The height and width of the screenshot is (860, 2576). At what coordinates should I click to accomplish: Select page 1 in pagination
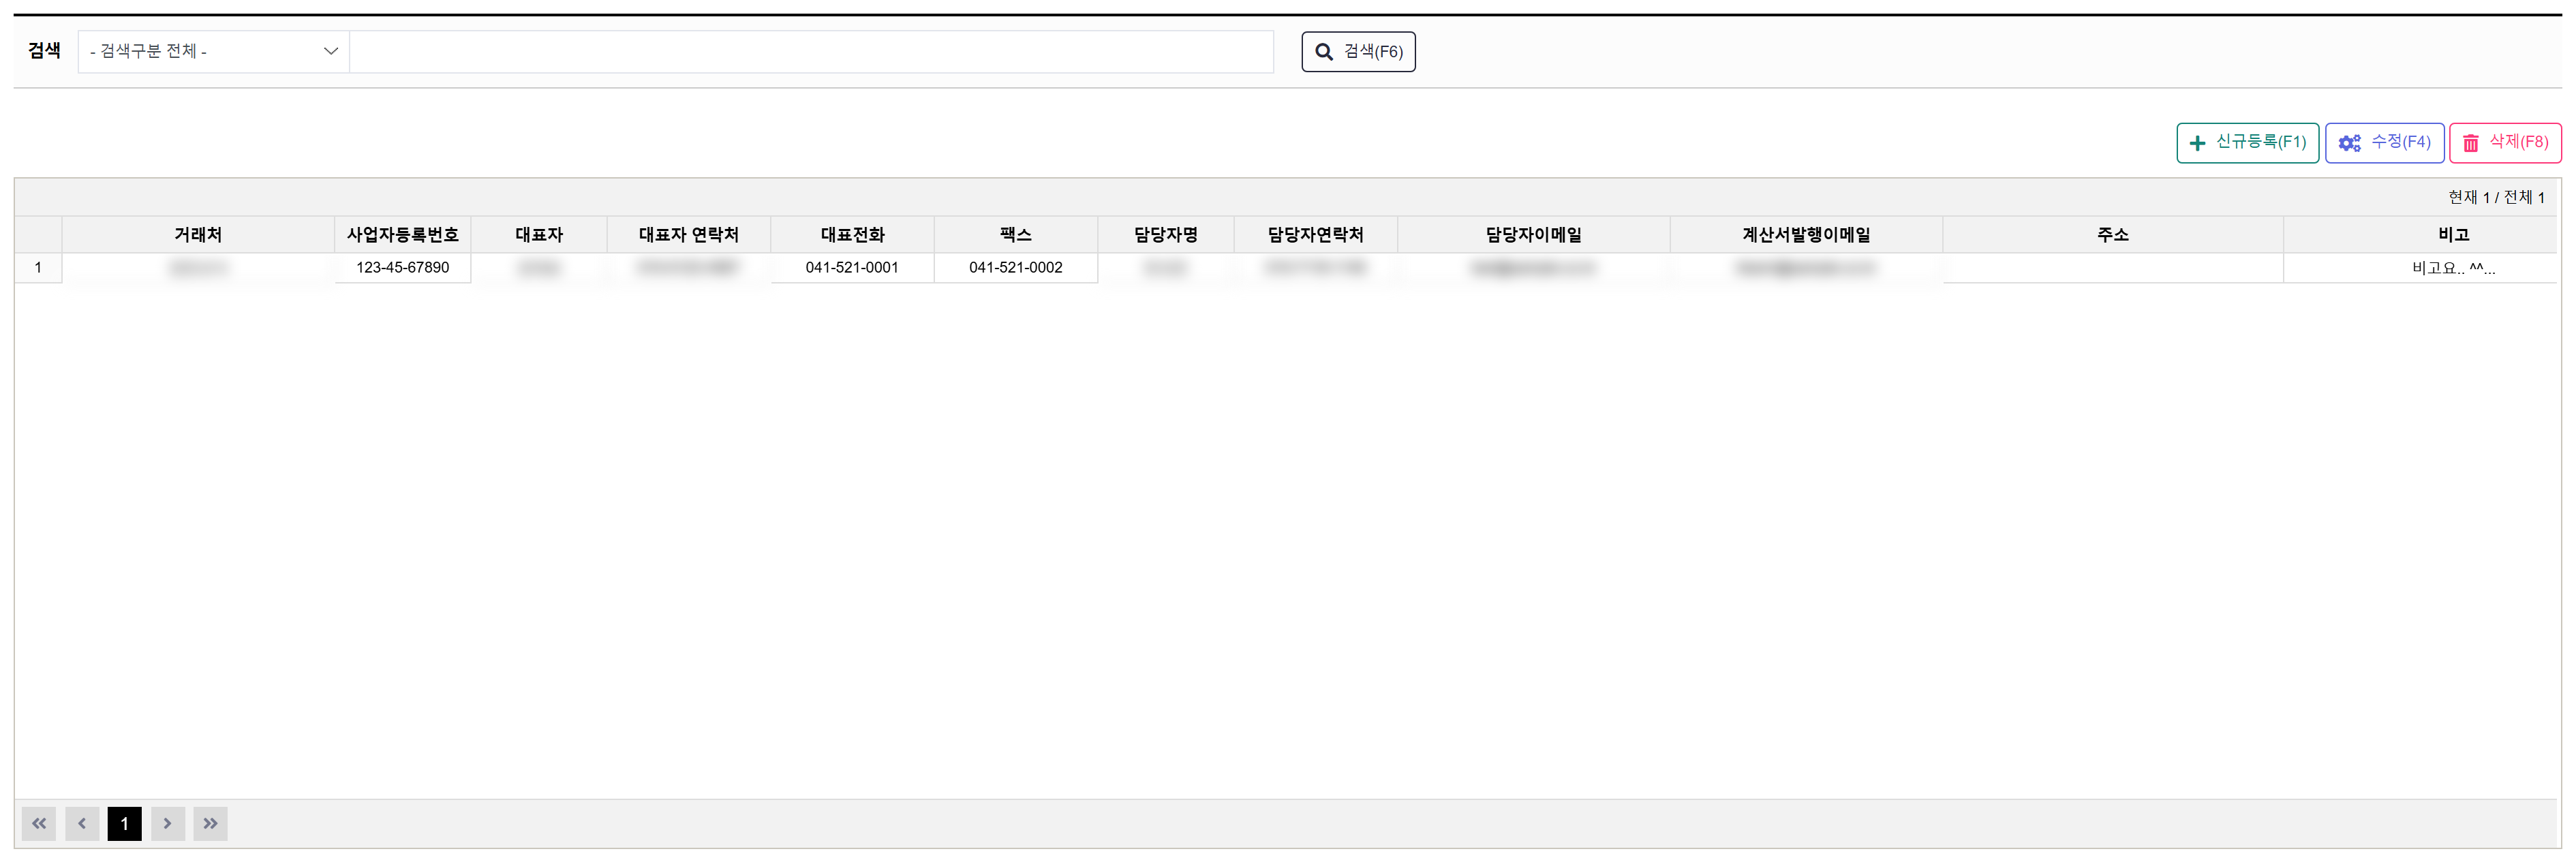(x=125, y=823)
